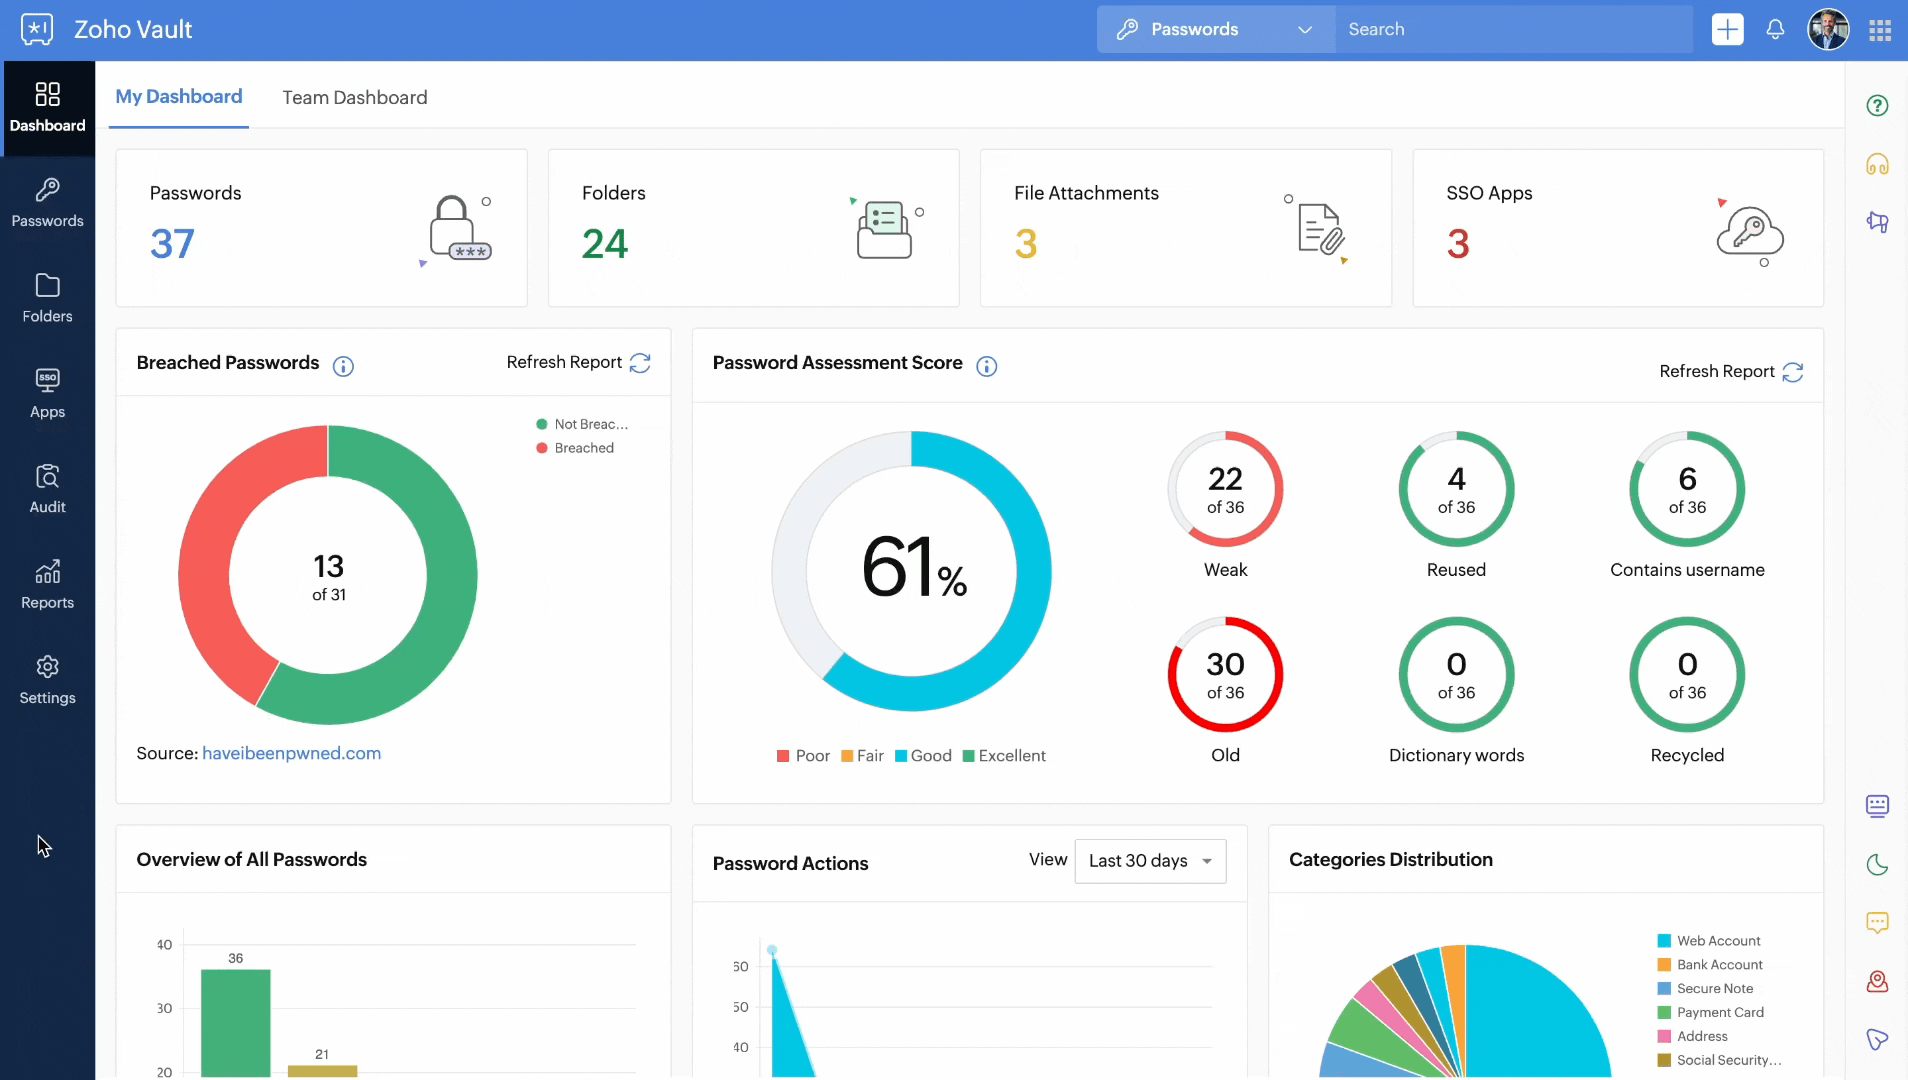Image resolution: width=1908 pixels, height=1080 pixels.
Task: Open the apps grid launcher icon
Action: coord(1880,30)
